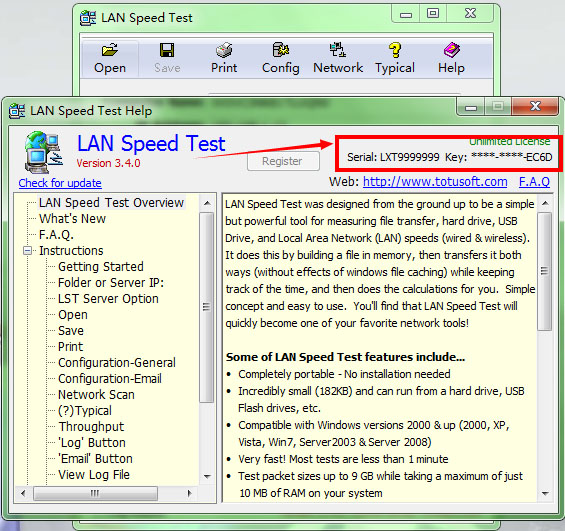
Task: Click content pane vertical scrollbar thumb
Action: click(x=545, y=271)
